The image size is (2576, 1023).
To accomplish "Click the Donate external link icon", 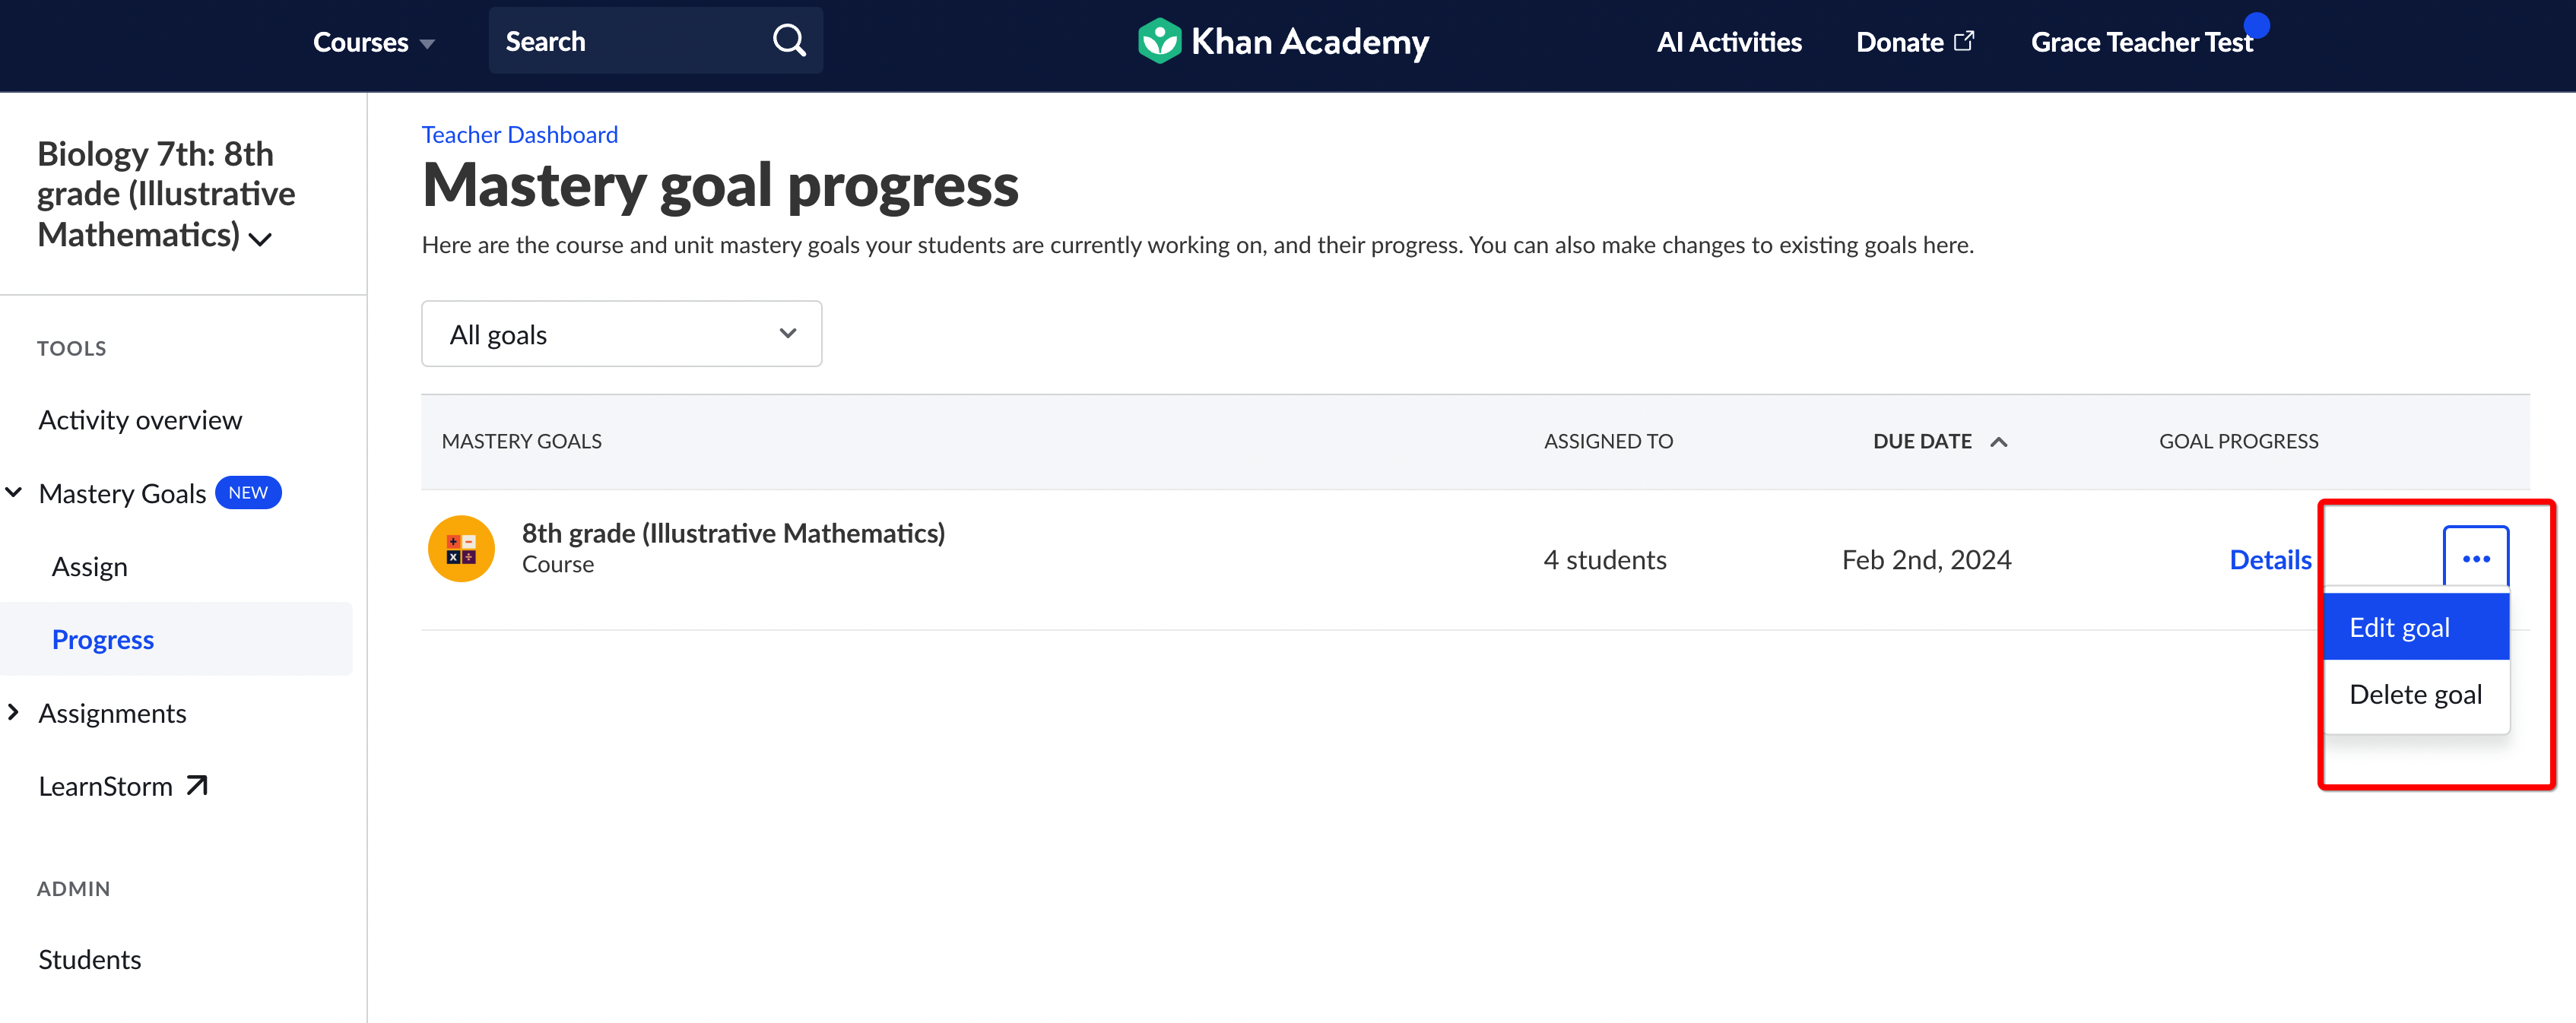I will [1964, 40].
